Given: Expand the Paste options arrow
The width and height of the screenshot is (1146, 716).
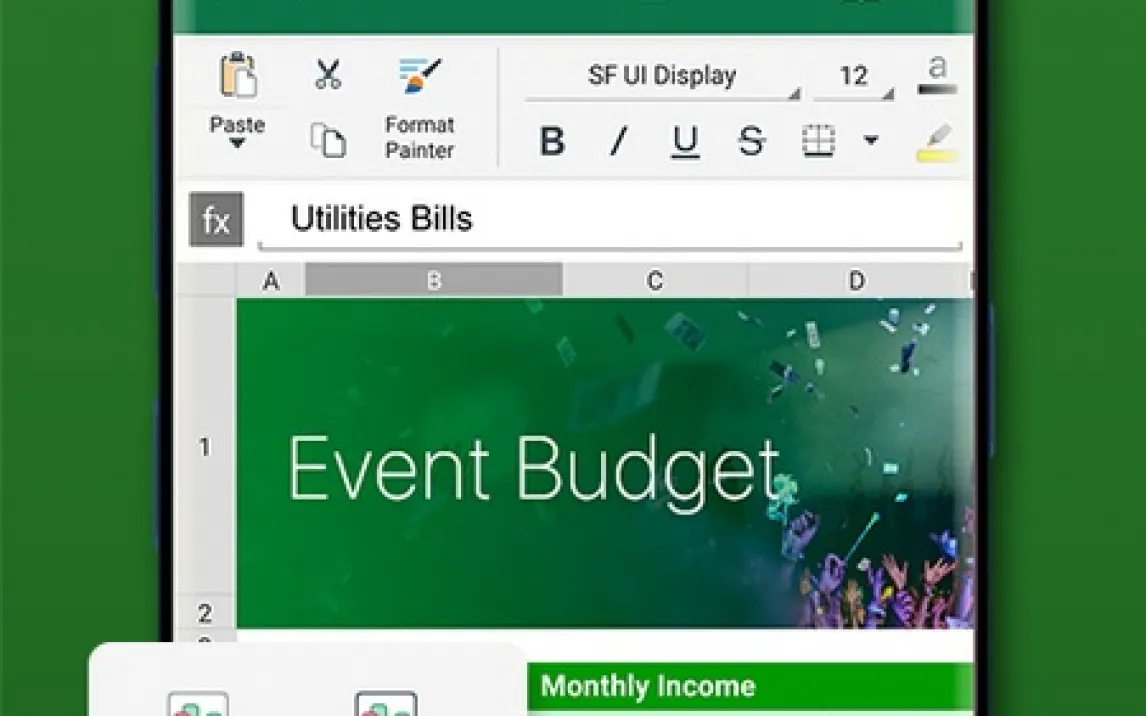Looking at the screenshot, I should (x=237, y=143).
